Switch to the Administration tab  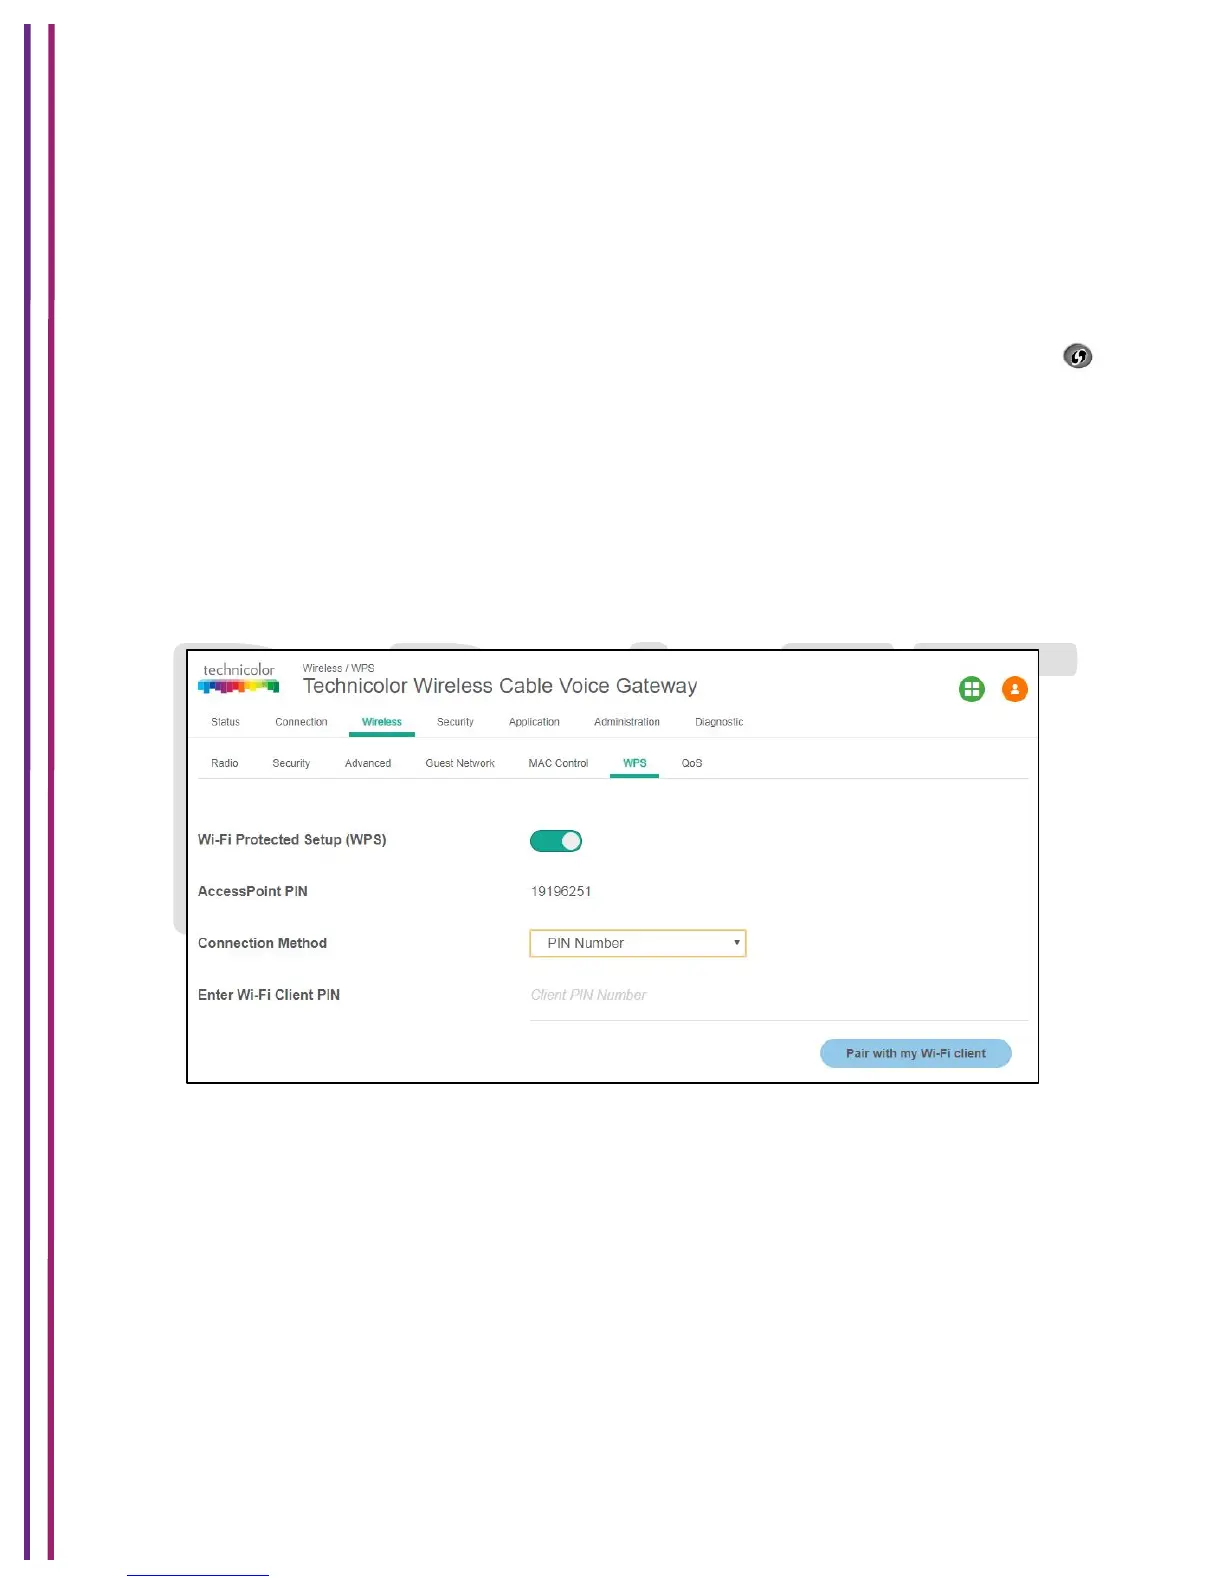627,722
